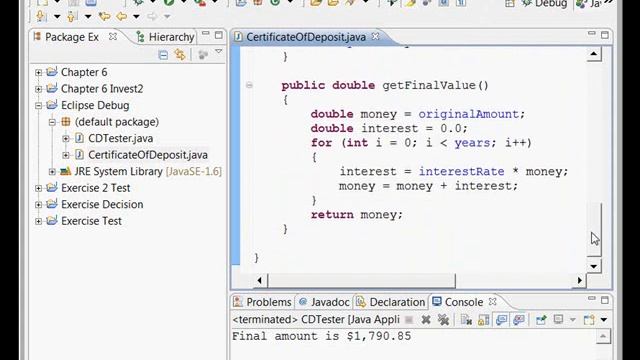Select CertificateOfDeposit.java in the tree
640x360 pixels.
point(148,155)
